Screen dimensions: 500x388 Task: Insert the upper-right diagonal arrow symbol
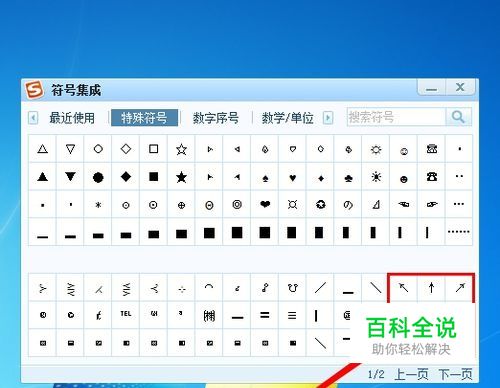click(x=460, y=287)
